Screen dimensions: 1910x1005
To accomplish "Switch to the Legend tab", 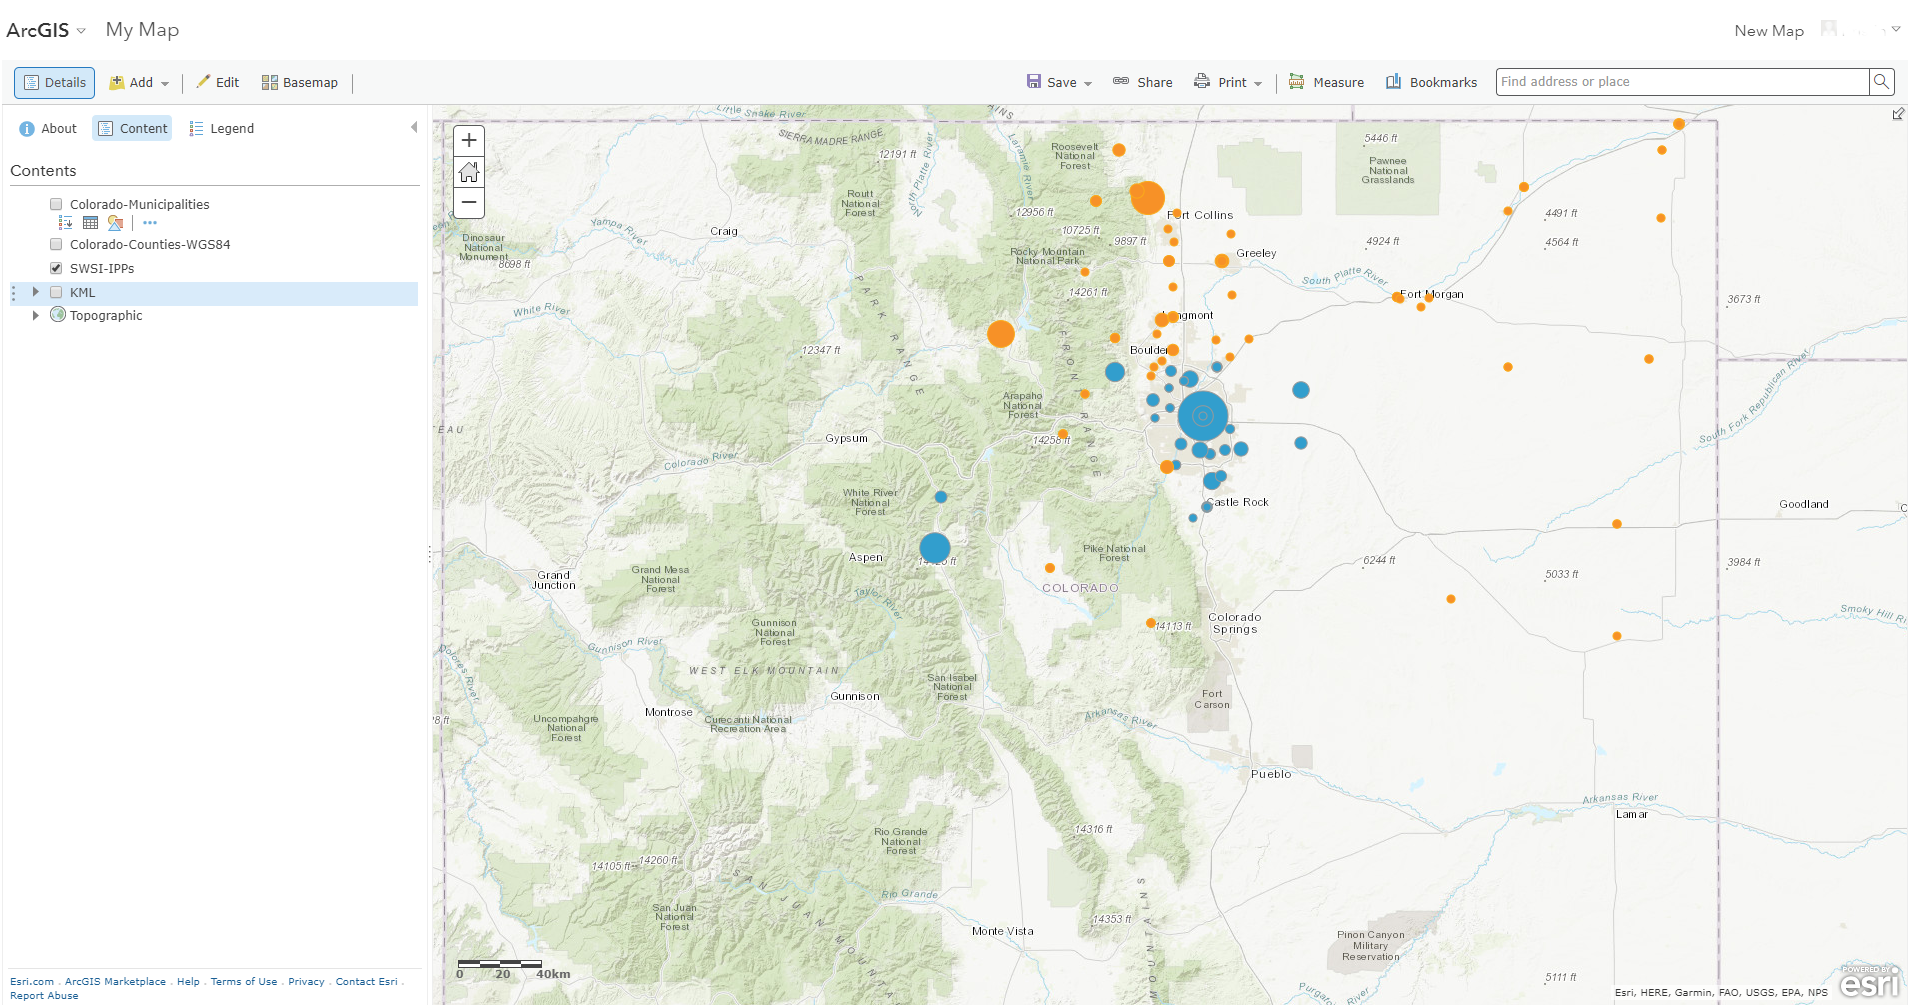I will coord(222,128).
